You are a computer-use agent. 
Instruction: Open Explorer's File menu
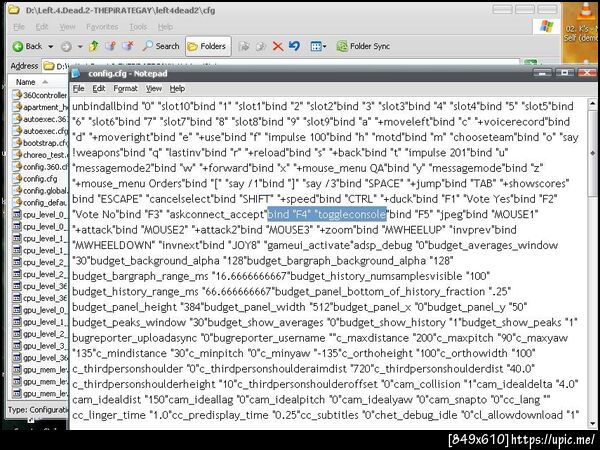point(19,27)
